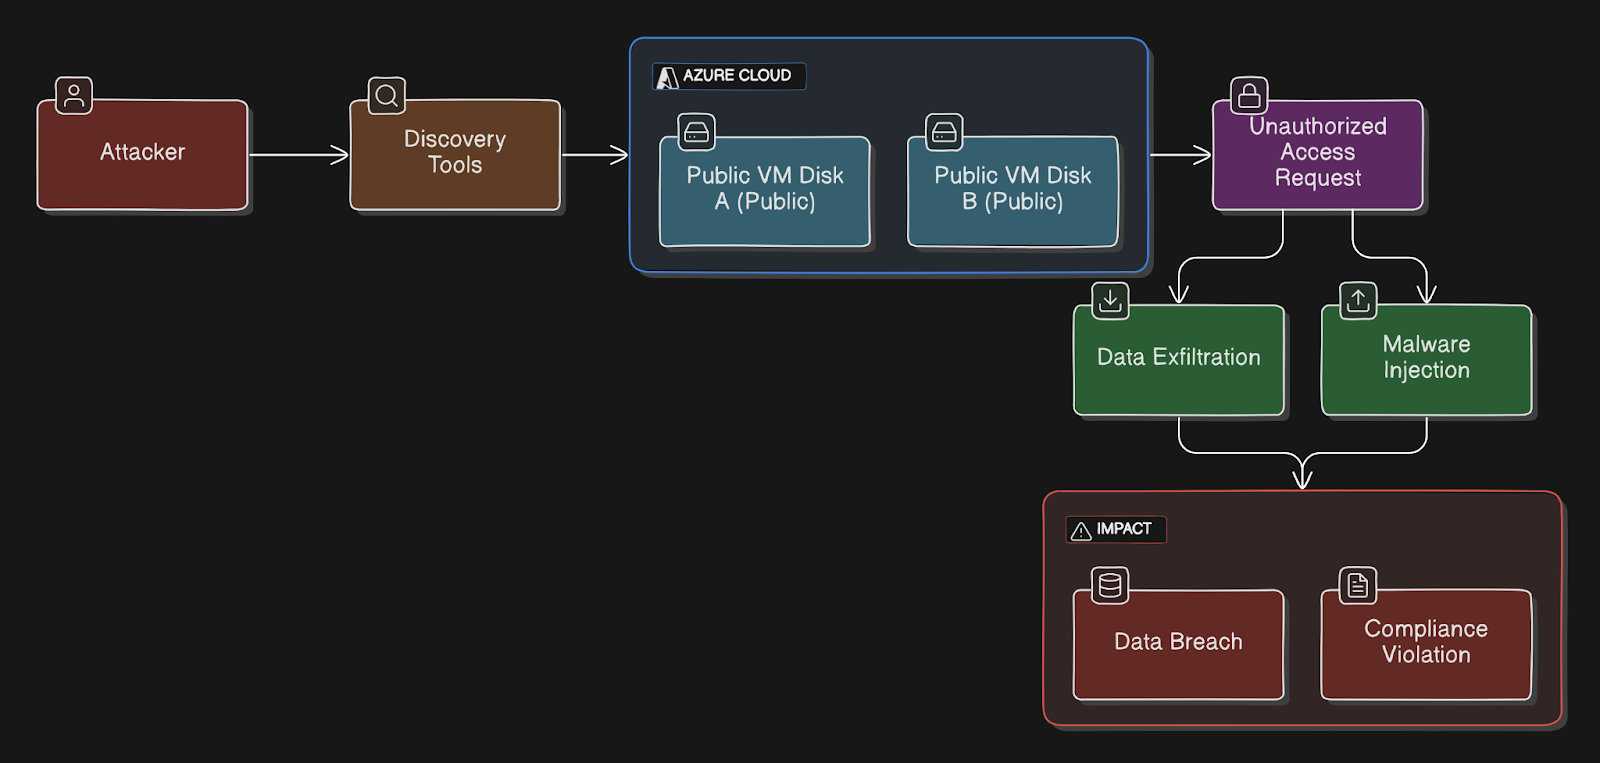Click the database icon on Data Breach

click(x=1110, y=585)
